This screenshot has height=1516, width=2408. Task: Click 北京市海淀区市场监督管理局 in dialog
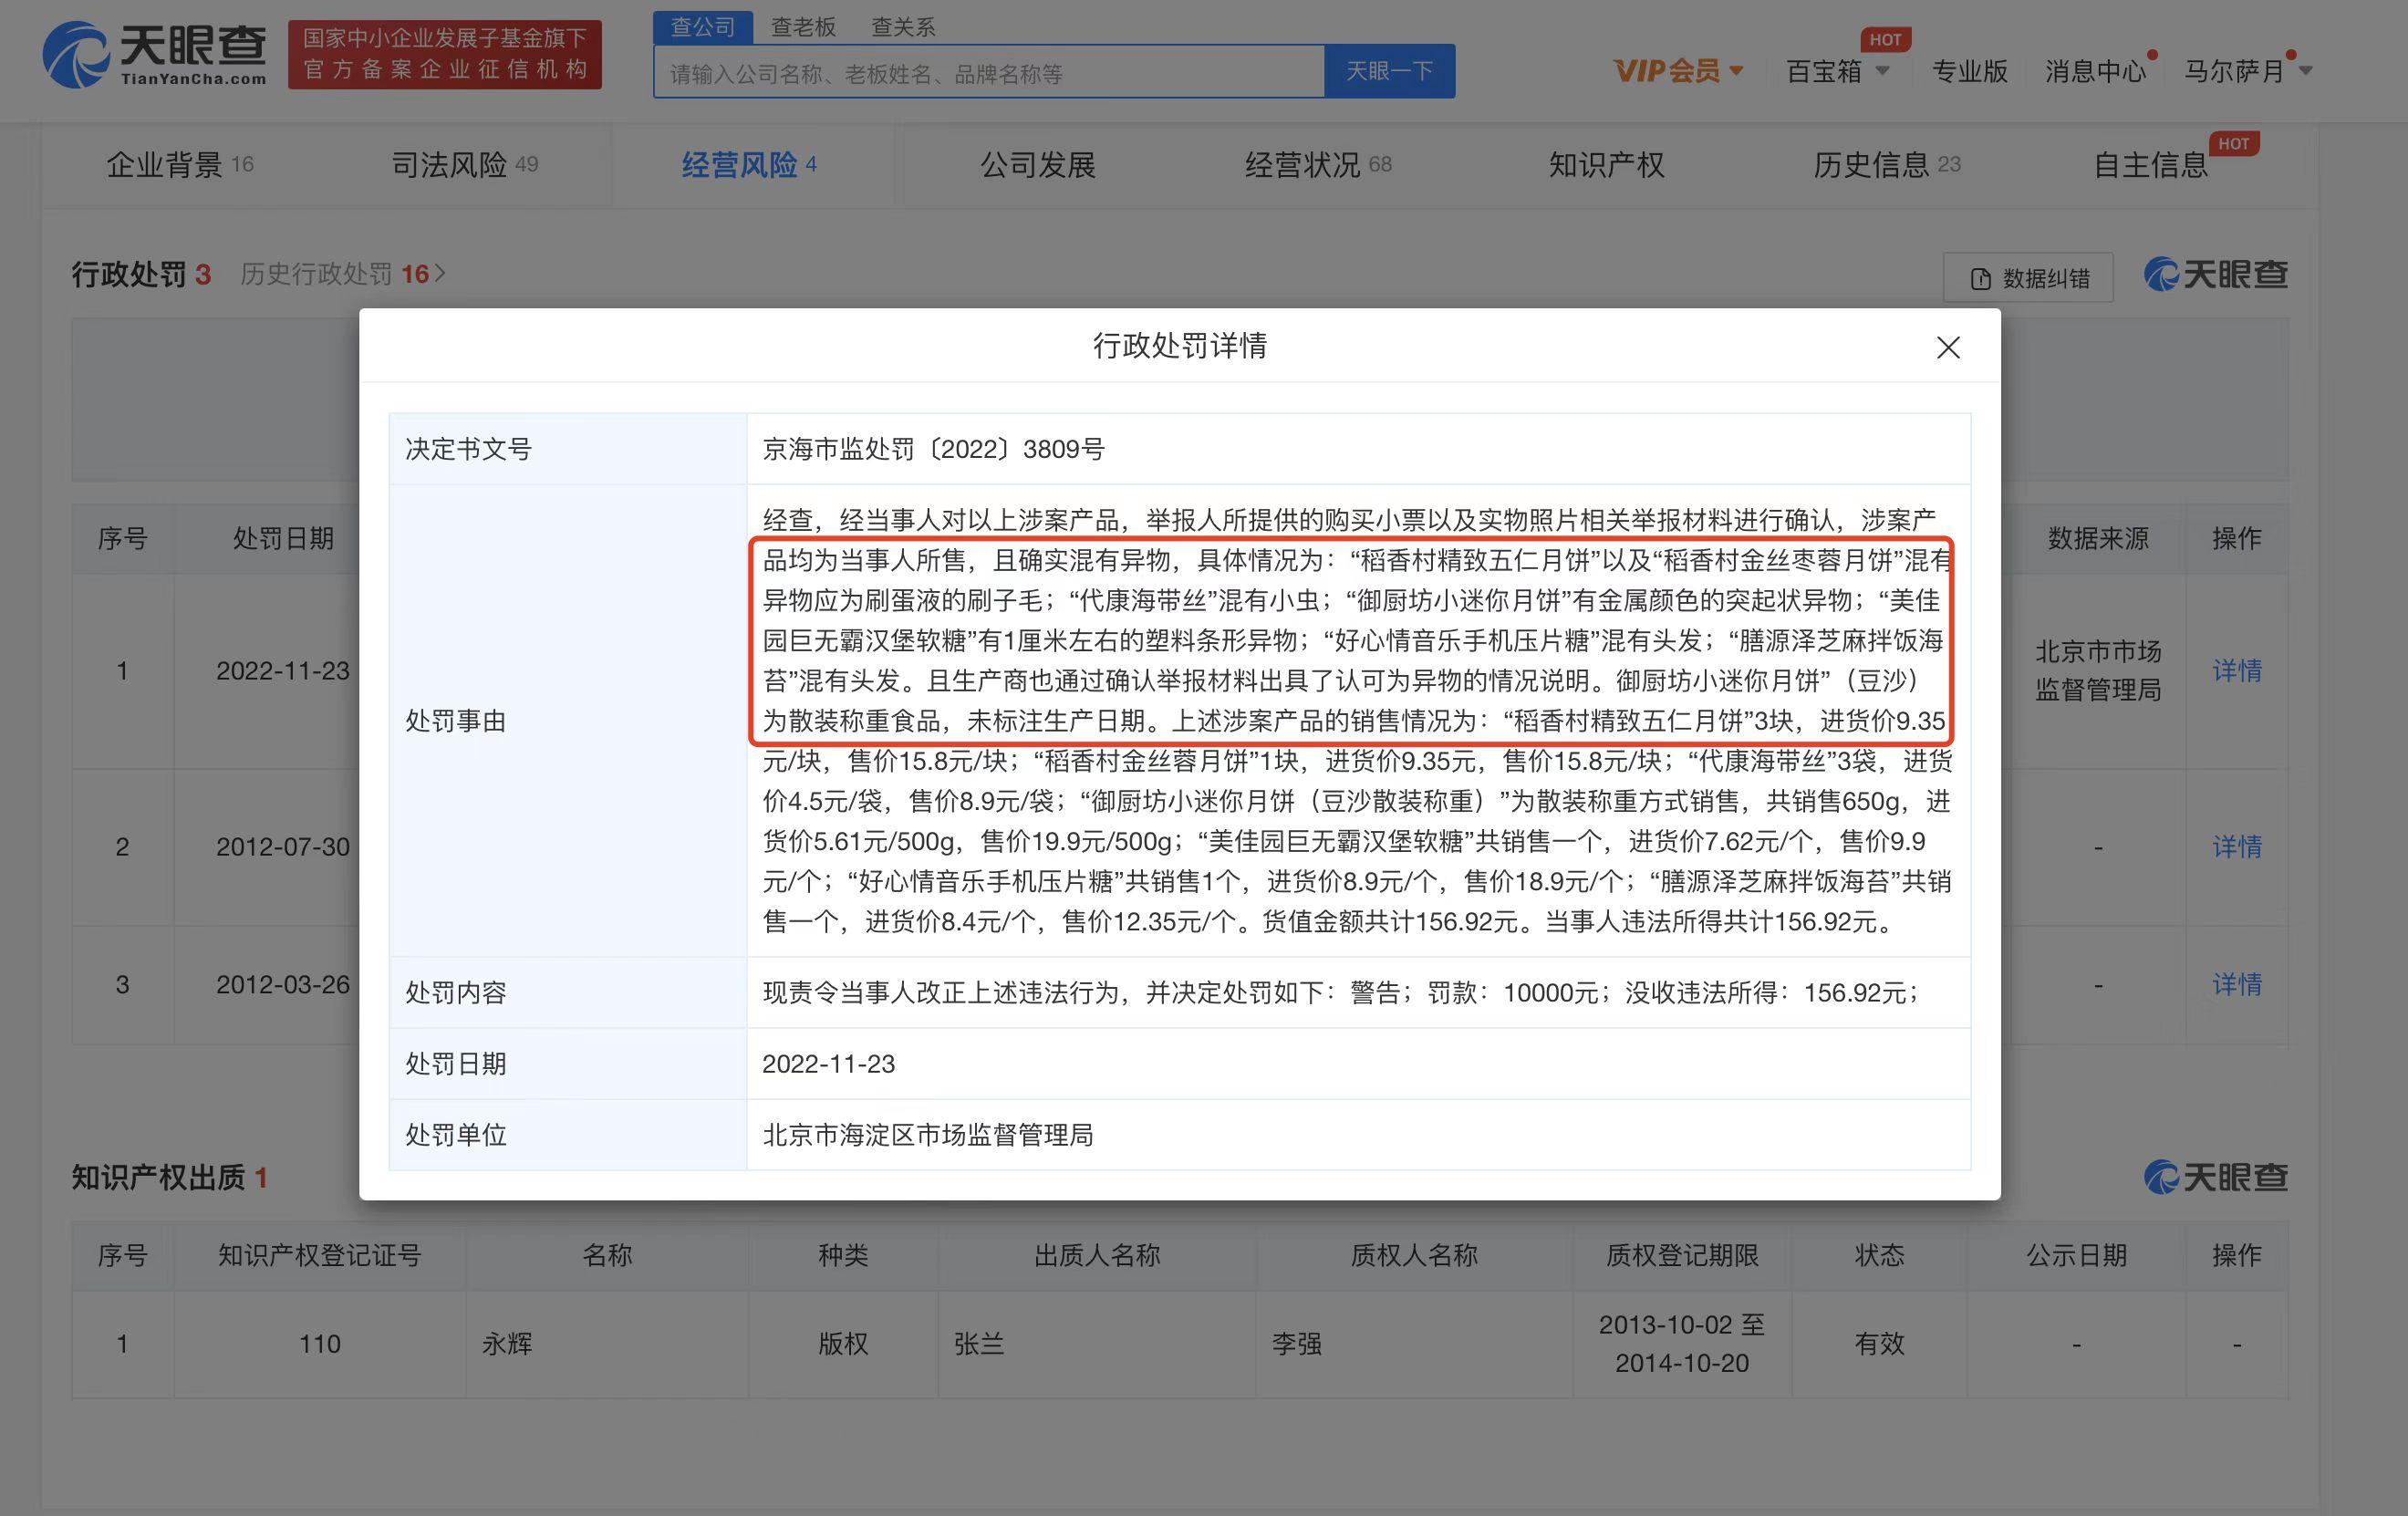928,1134
